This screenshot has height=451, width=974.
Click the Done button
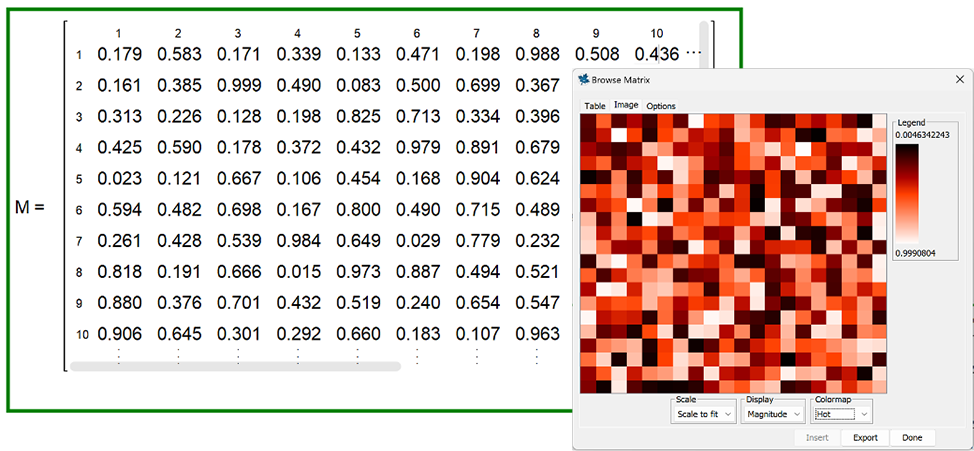[911, 438]
